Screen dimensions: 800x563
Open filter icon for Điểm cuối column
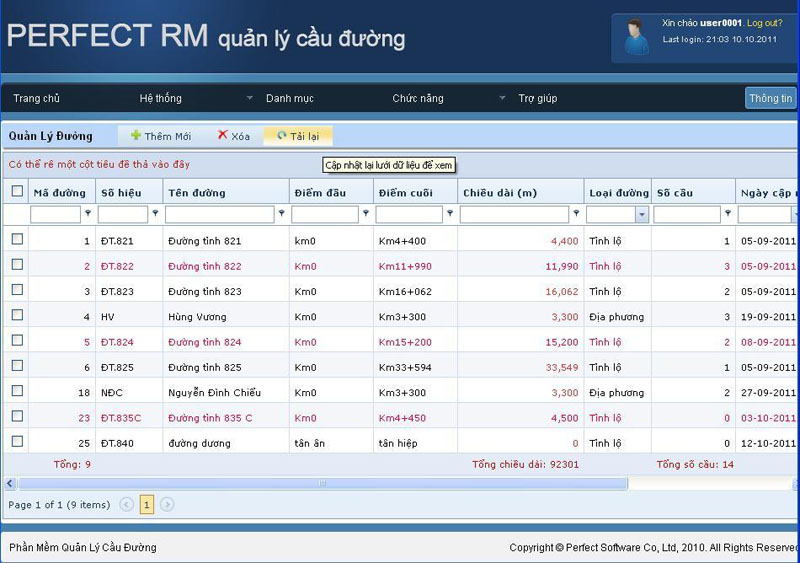450,213
